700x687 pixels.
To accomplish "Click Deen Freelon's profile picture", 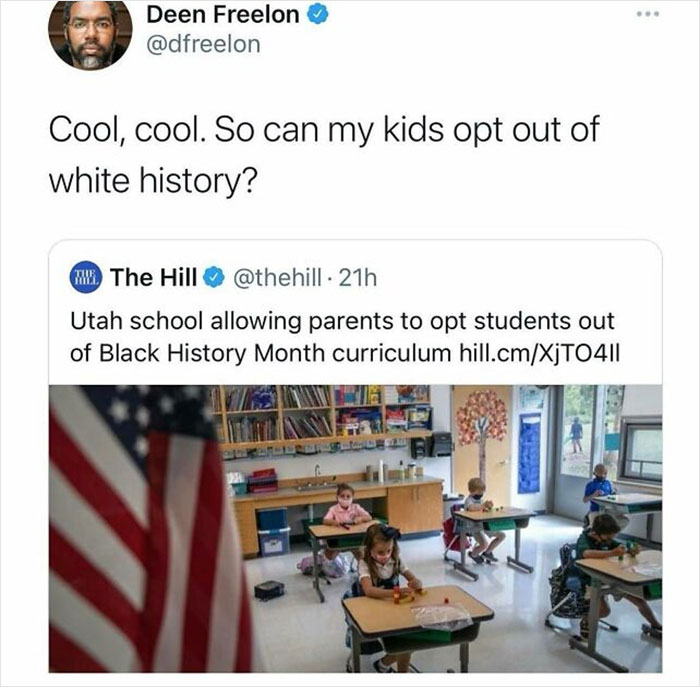I will click(x=91, y=33).
